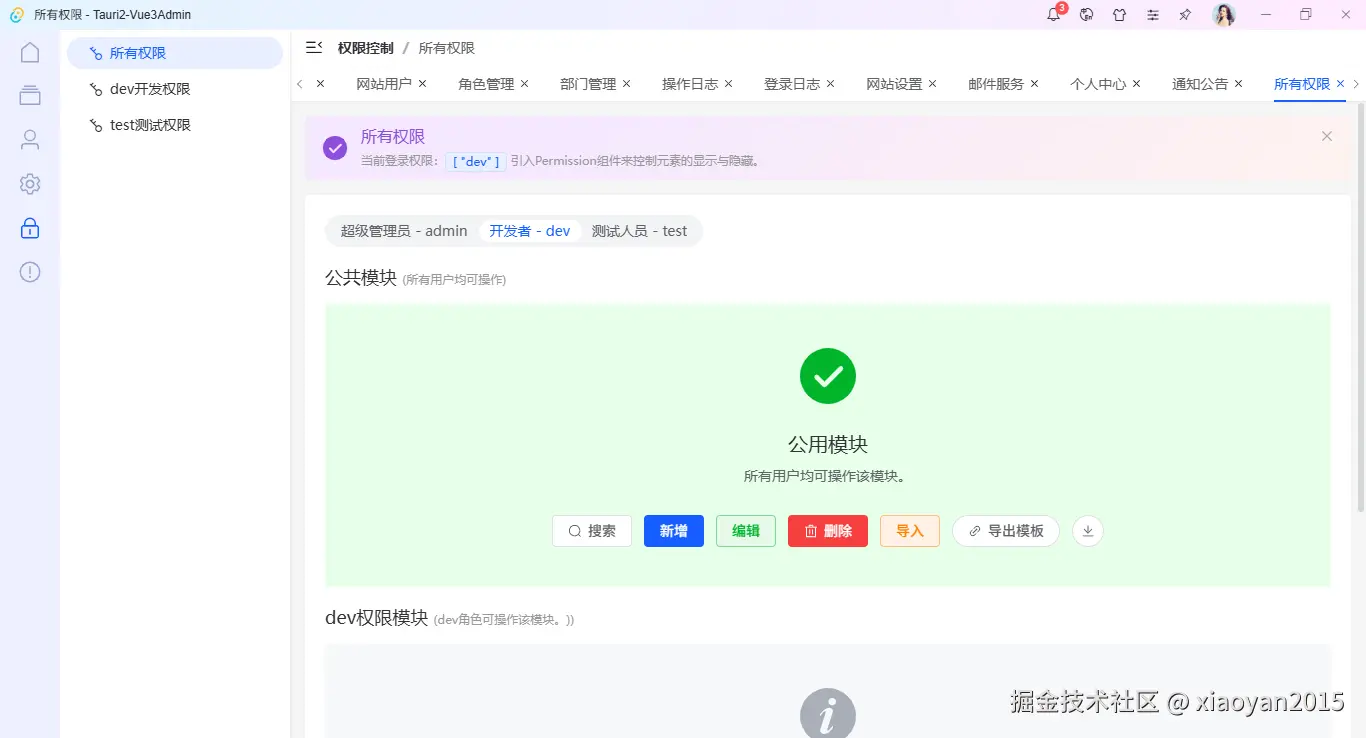Open notifications via the bell icon
1366x738 pixels.
[1053, 15]
